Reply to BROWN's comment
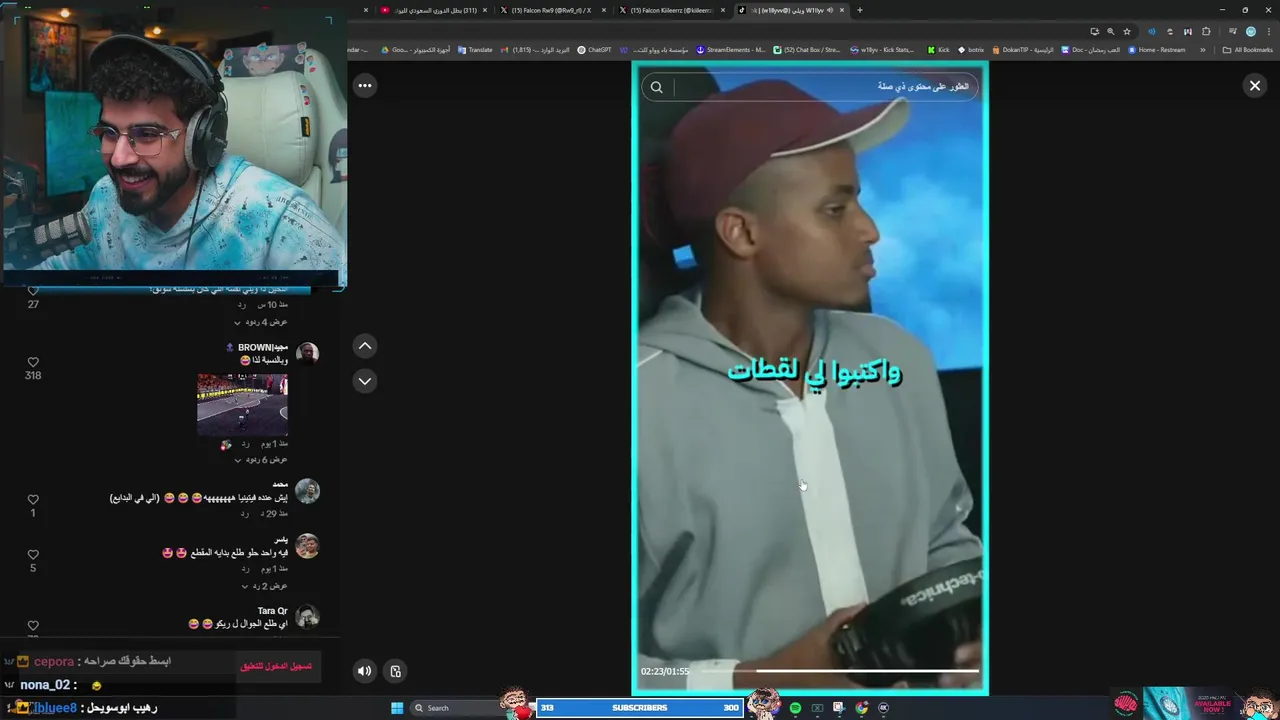Image resolution: width=1280 pixels, height=720 pixels. click(x=244, y=443)
